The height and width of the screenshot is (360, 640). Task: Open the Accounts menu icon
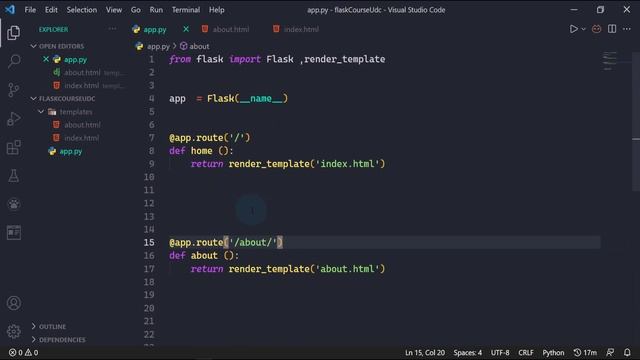click(x=13, y=303)
